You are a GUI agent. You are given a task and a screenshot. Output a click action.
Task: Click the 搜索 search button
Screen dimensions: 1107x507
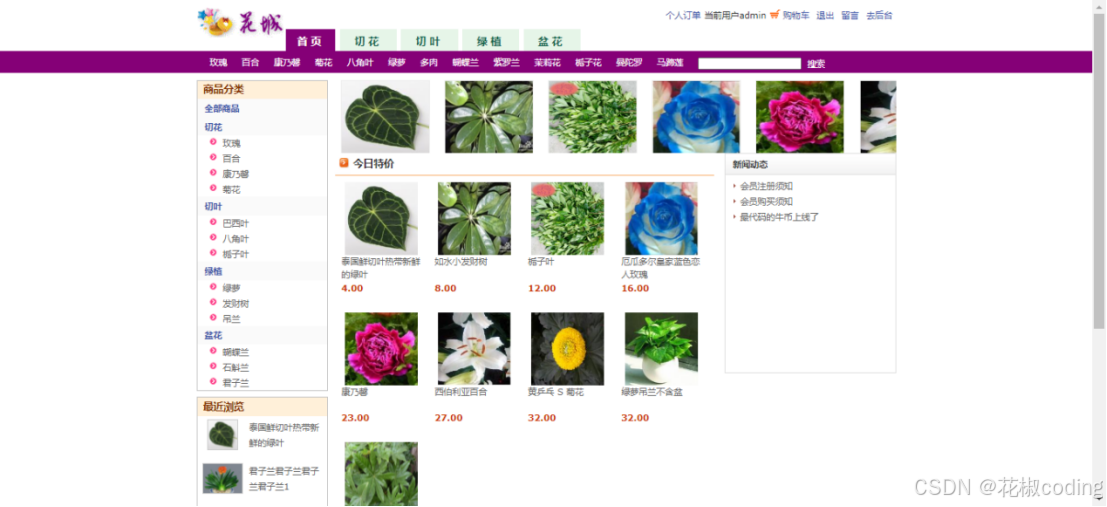coord(817,64)
